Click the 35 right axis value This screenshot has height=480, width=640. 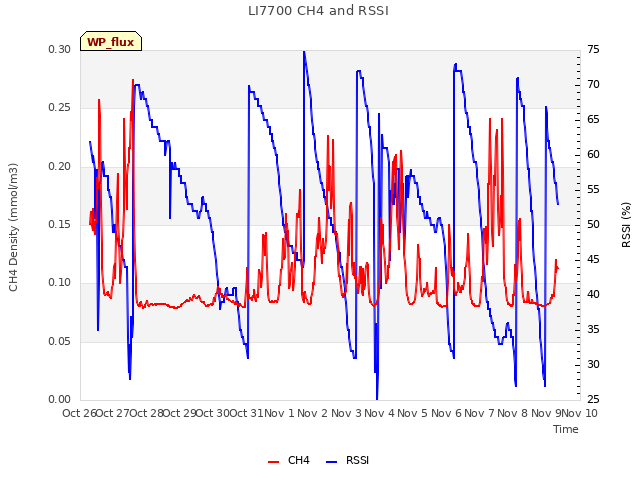tap(593, 329)
